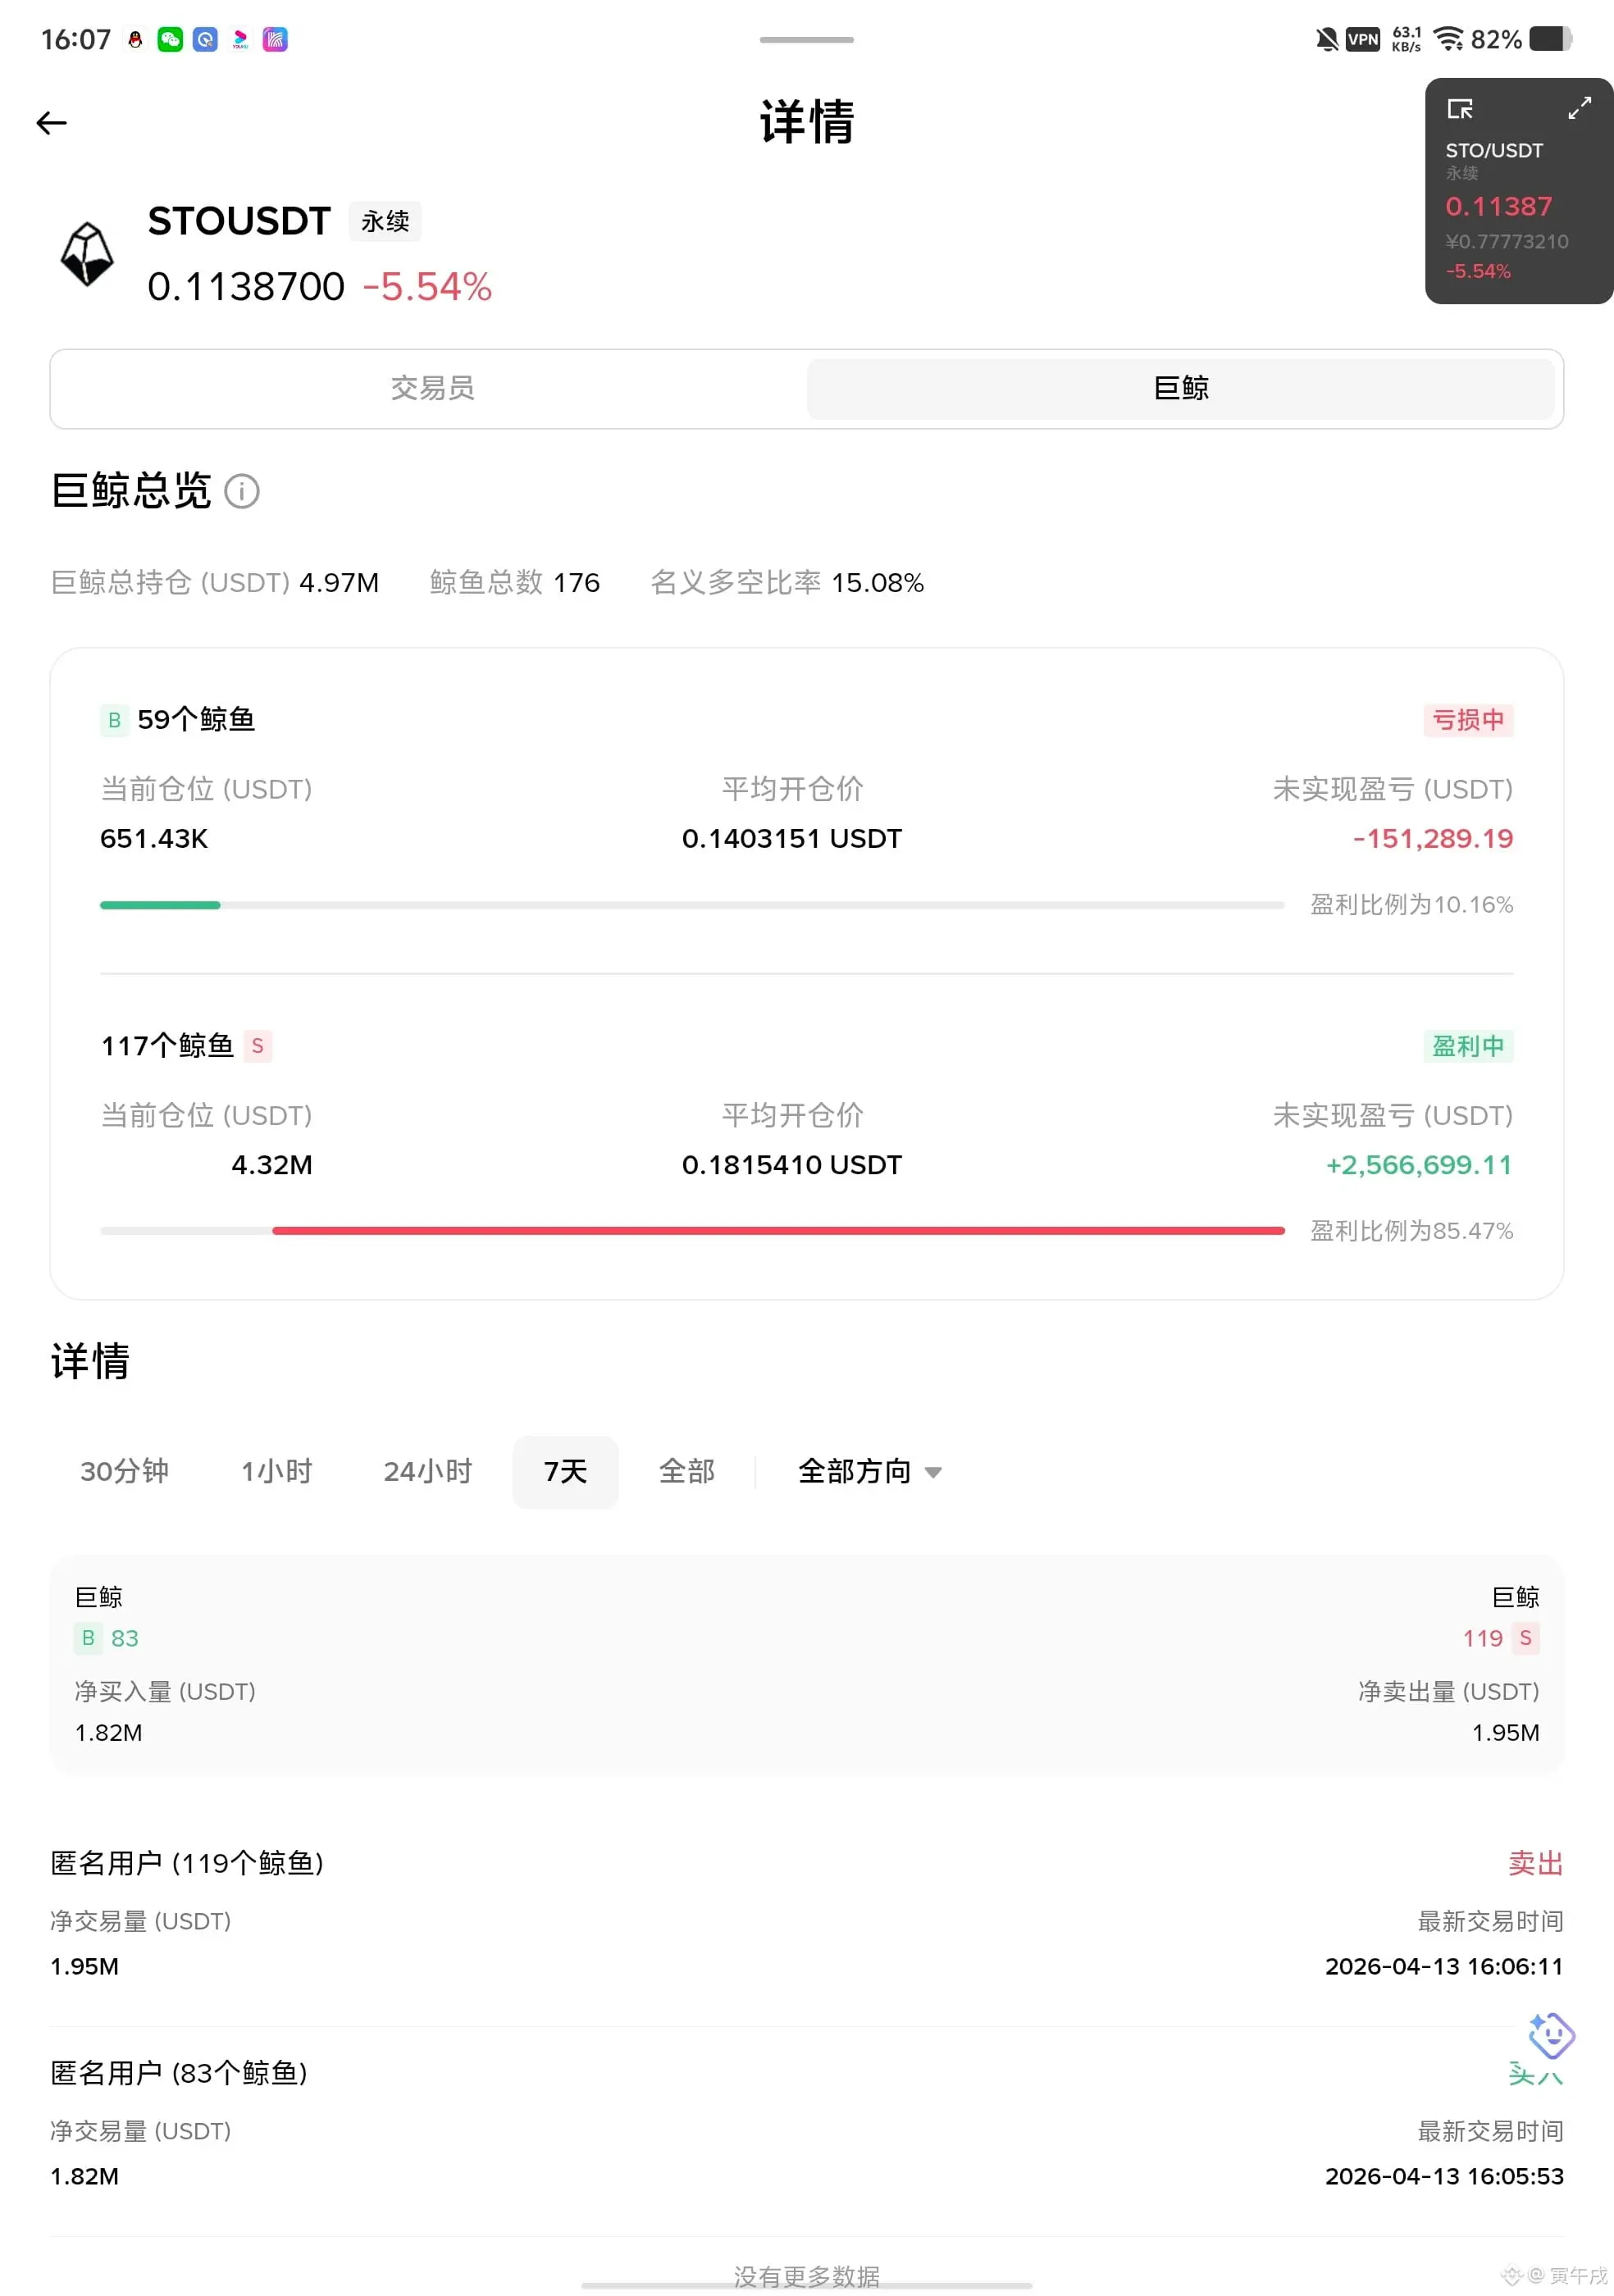The image size is (1614, 2296).
Task: Click the 亏损中 status label
Action: 1467,720
